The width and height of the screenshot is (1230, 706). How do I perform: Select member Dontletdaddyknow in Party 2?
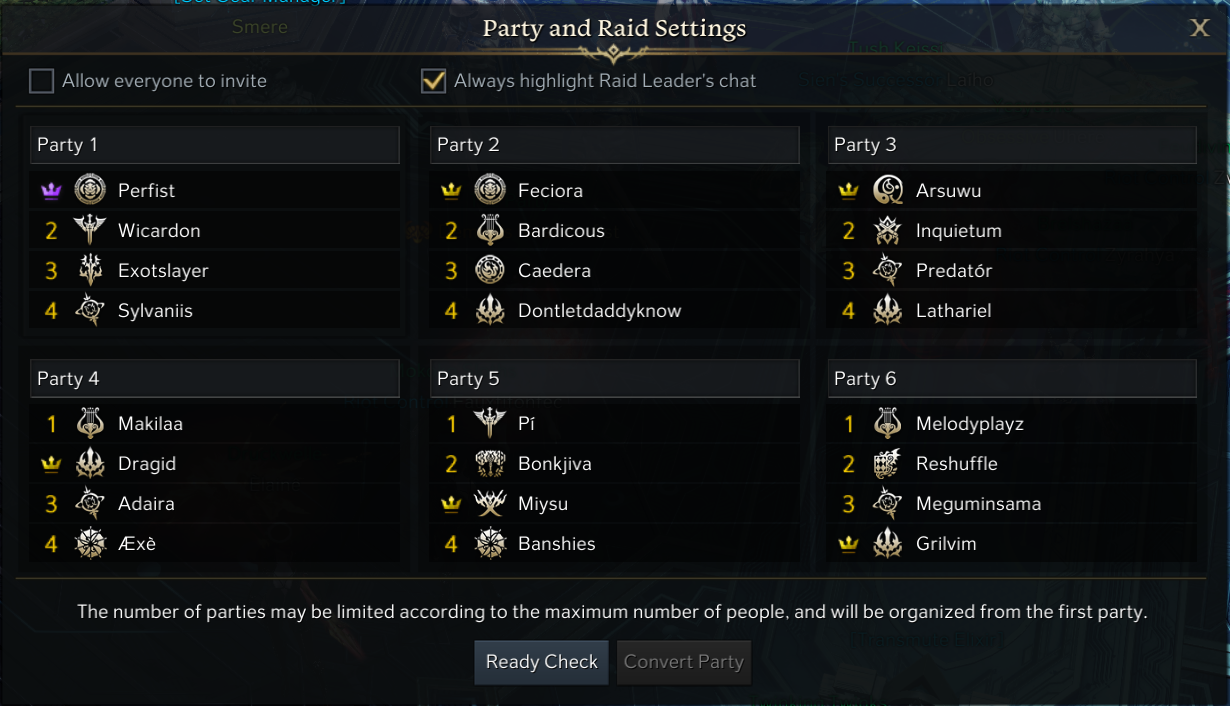pyautogui.click(x=599, y=311)
